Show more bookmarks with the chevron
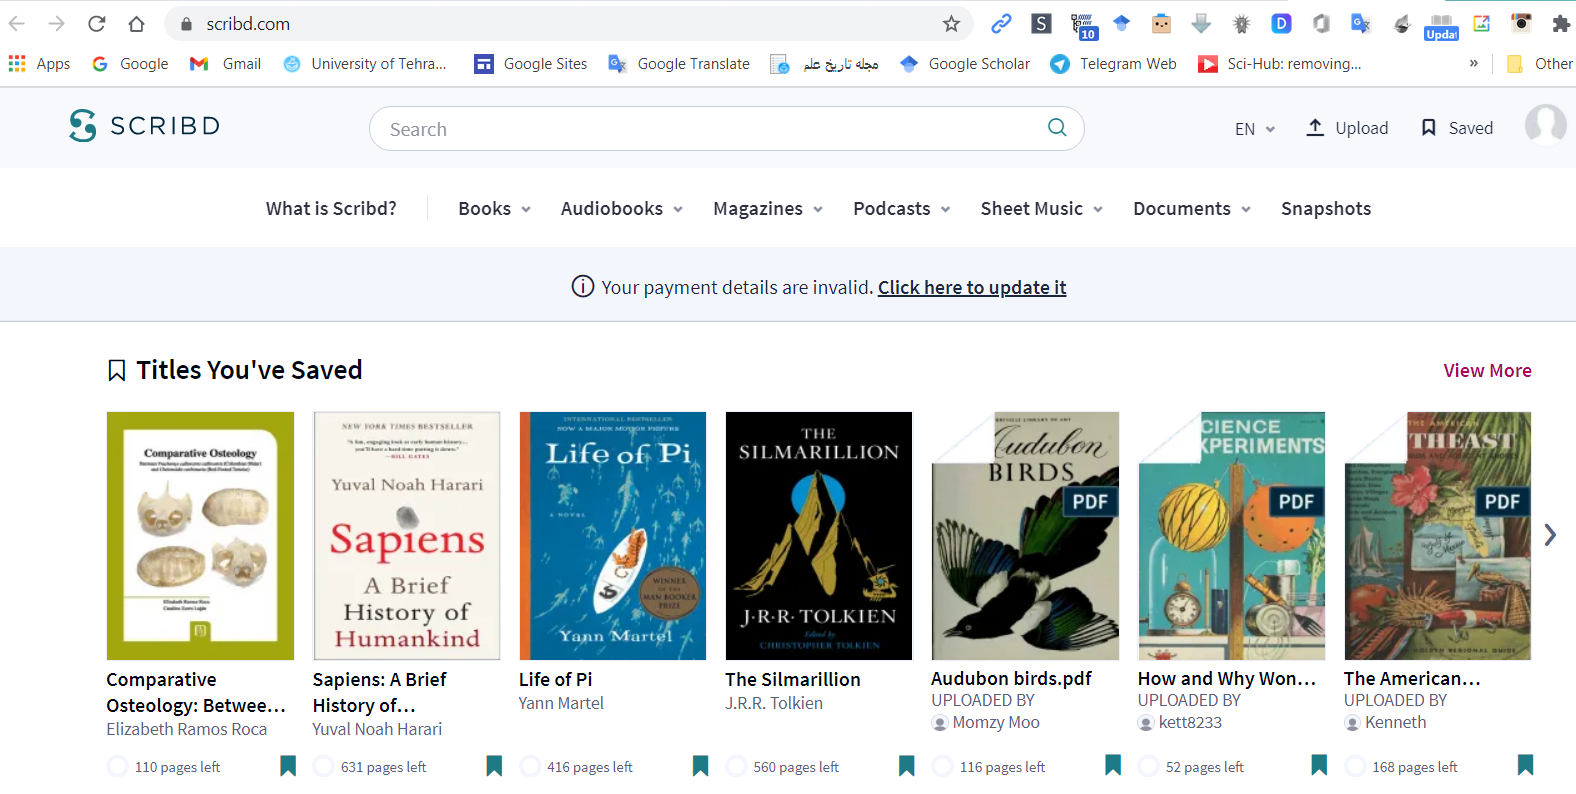 (x=1473, y=63)
